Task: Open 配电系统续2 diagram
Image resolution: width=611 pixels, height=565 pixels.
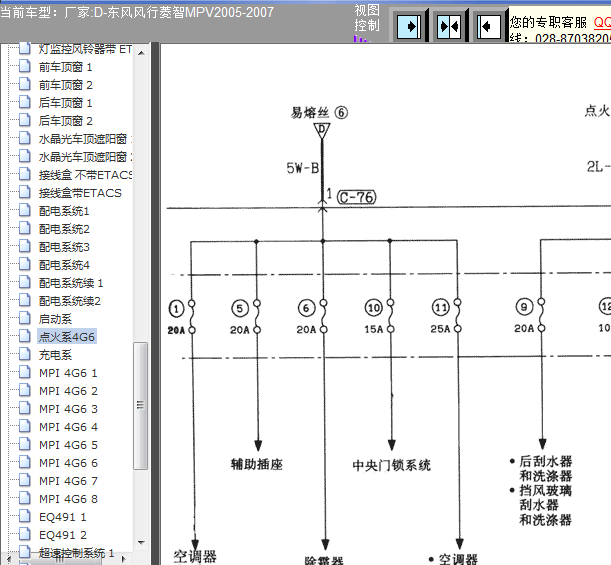Action: click(x=69, y=301)
